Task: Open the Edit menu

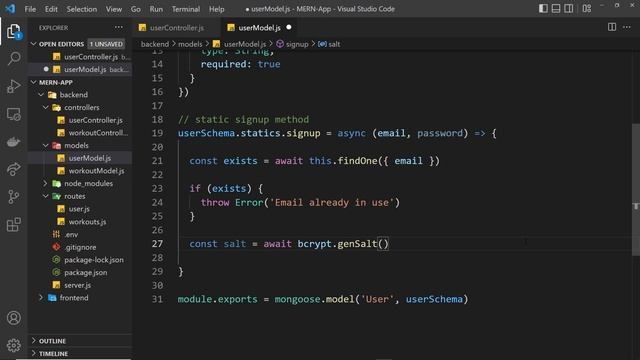Action: pyautogui.click(x=51, y=9)
